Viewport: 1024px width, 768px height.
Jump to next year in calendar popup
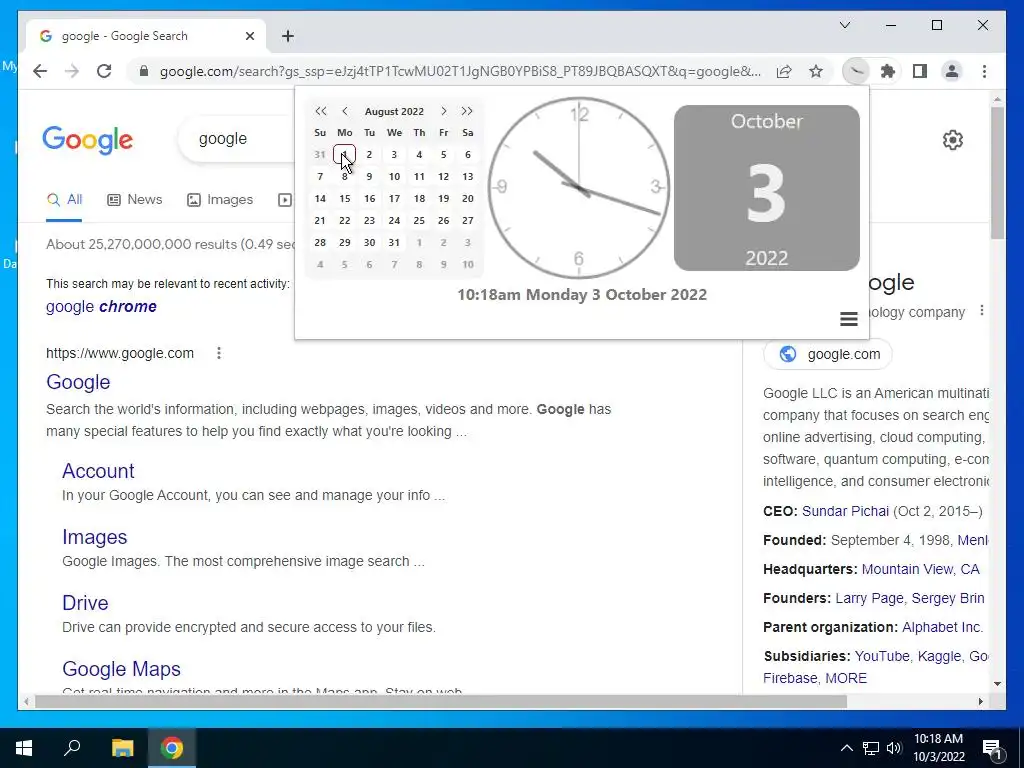(x=467, y=111)
